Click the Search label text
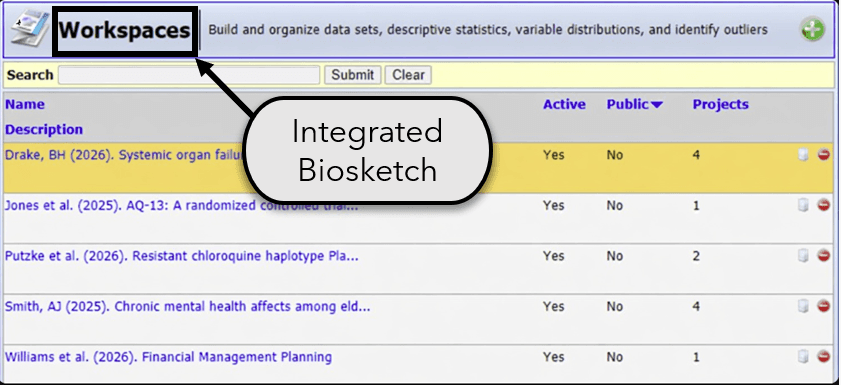 point(30,75)
